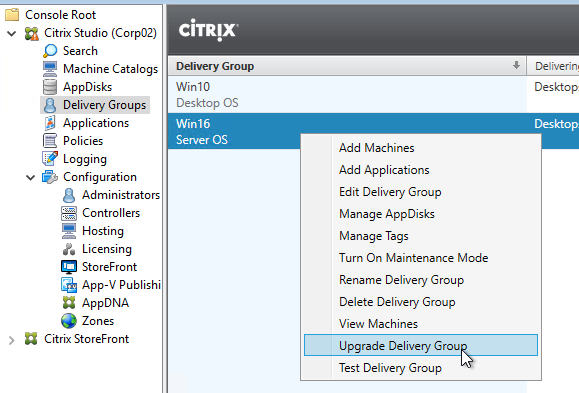Open Licensing tree item
This screenshot has width=579, height=393.
[107, 249]
